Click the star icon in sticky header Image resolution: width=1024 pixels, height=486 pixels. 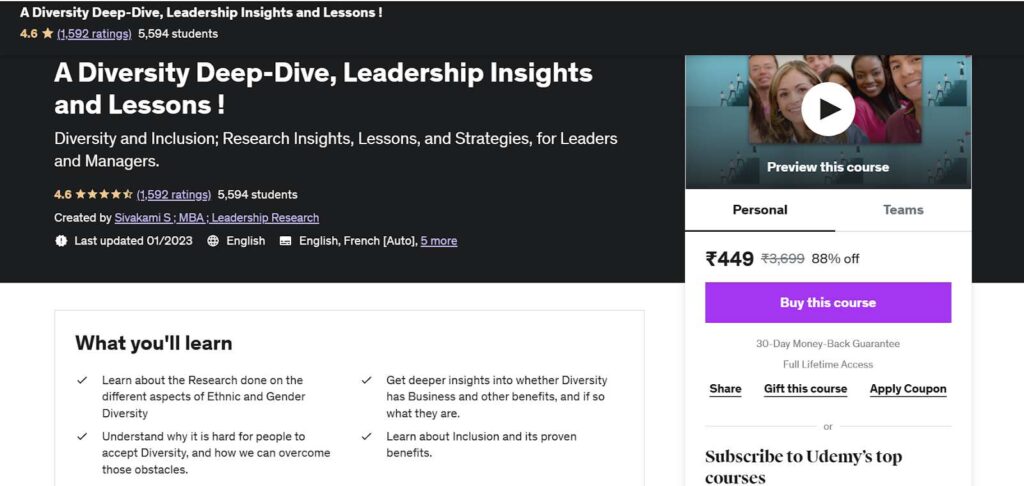[47, 33]
